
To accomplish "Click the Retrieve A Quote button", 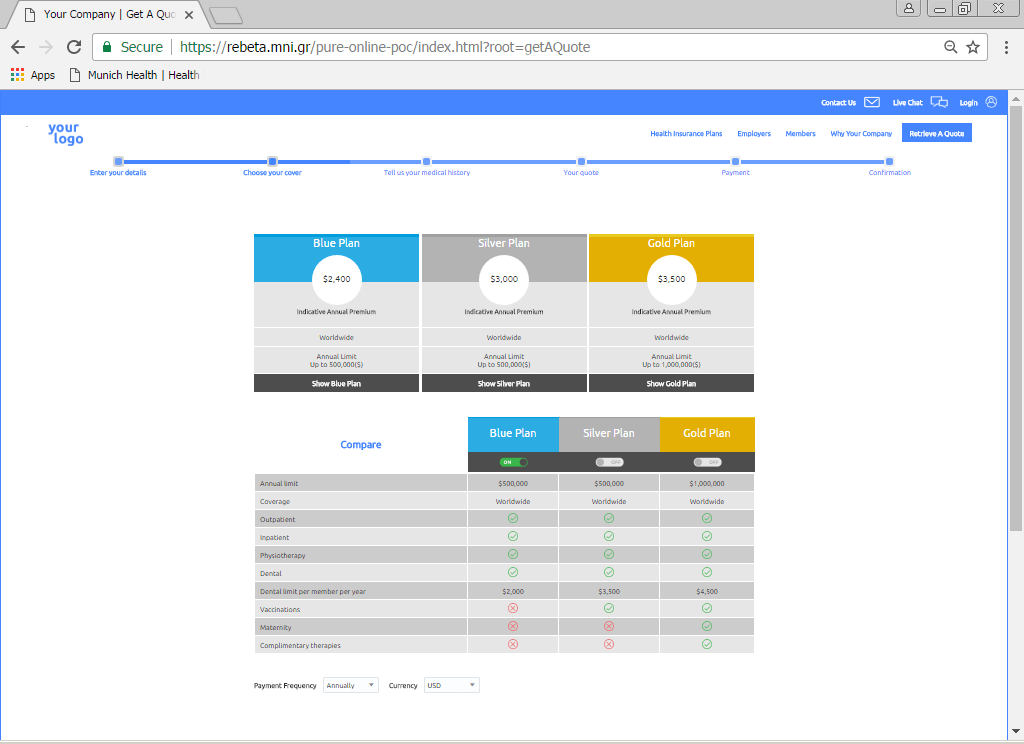I will 936,133.
